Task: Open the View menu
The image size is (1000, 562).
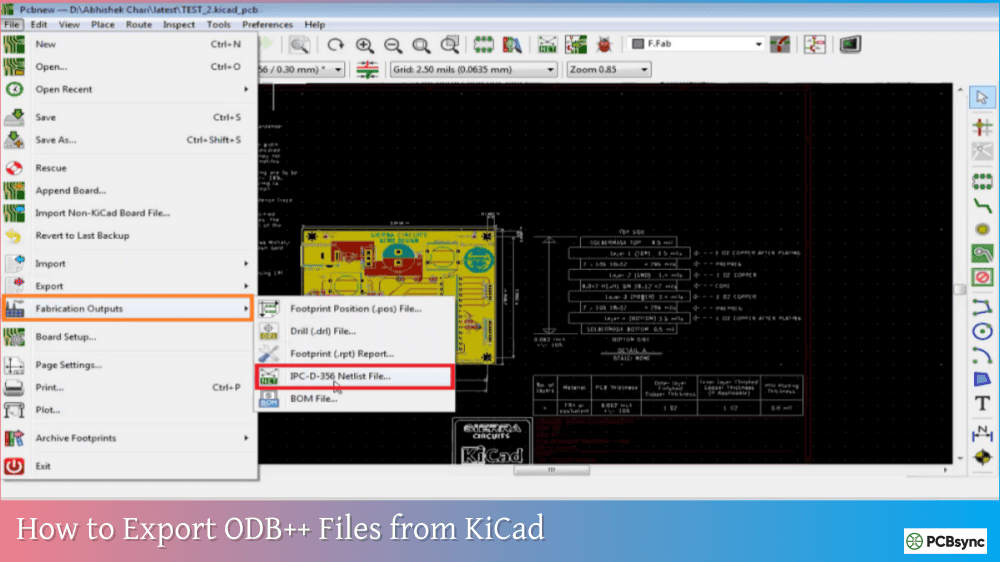Action: (x=69, y=24)
